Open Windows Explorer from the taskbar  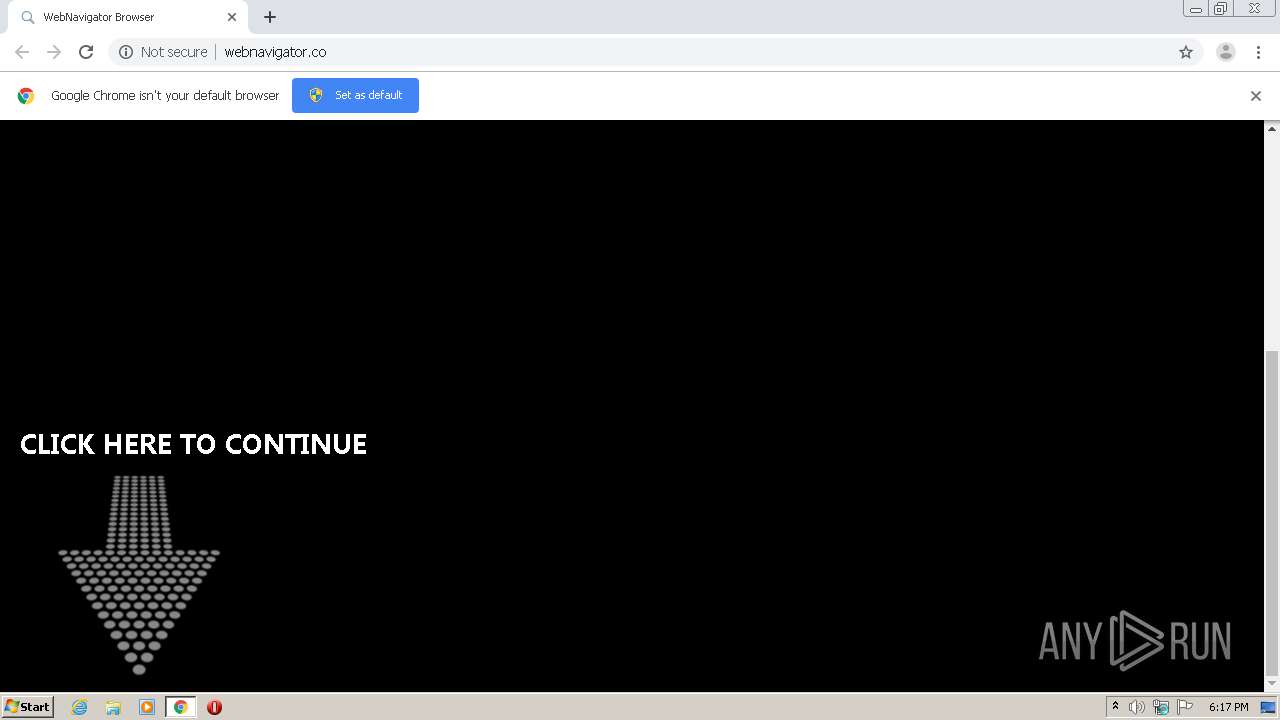(x=113, y=707)
